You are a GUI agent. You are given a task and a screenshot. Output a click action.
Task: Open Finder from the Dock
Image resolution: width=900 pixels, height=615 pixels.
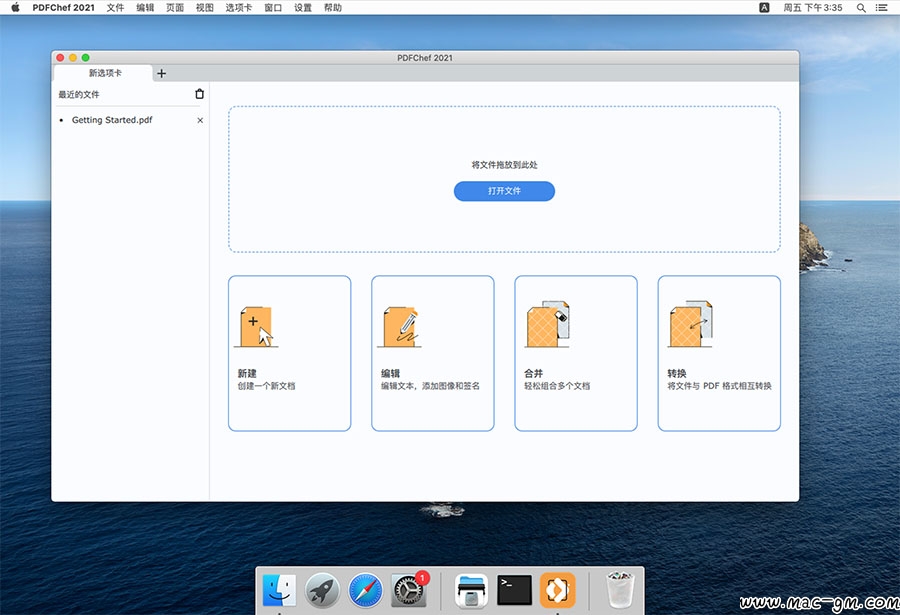[x=280, y=590]
